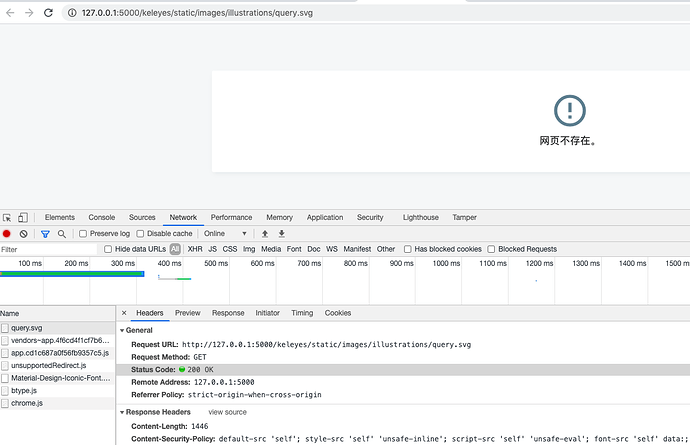Activate the element inspector picker icon
The height and width of the screenshot is (445, 690).
[x=7, y=217]
